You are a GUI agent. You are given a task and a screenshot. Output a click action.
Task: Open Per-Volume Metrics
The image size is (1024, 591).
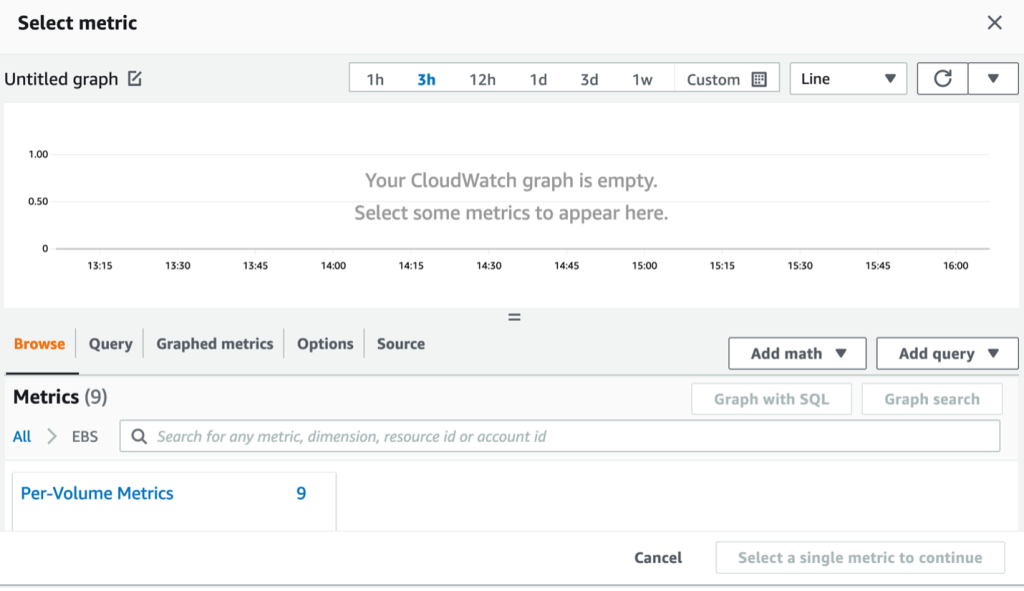96,493
